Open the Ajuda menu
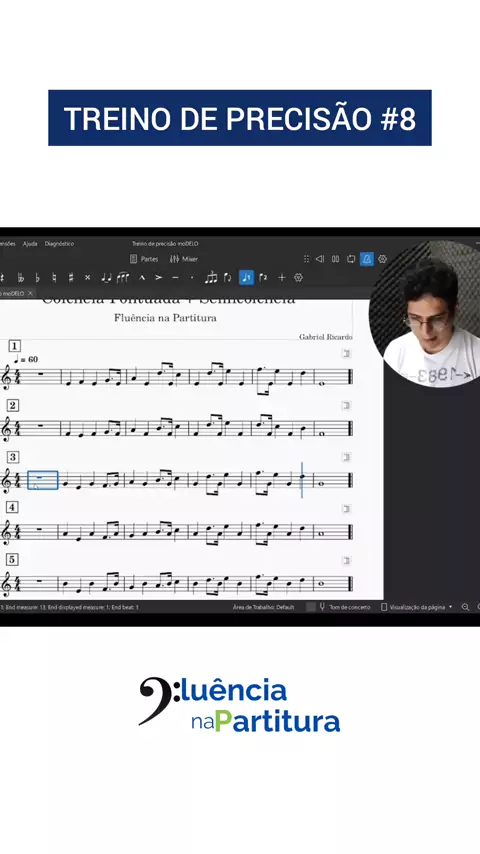Viewport: 480px width, 854px height. click(30, 244)
